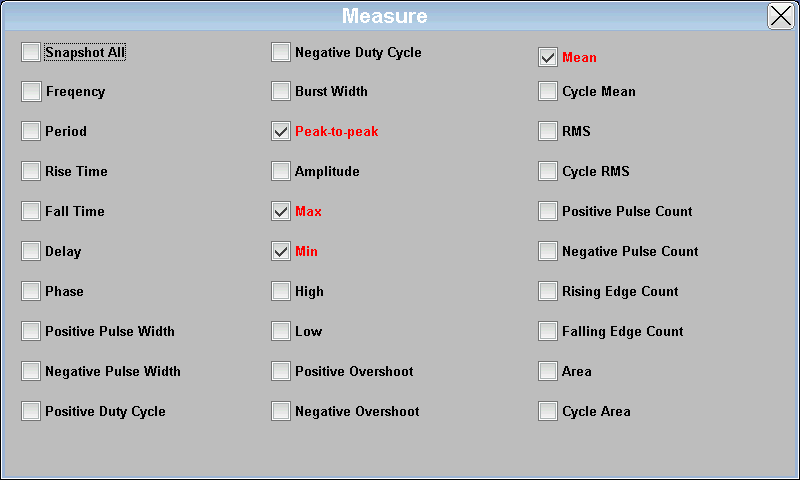Tick Negative Pulse Width checkbox
Screen dimensions: 800x480
(31, 371)
